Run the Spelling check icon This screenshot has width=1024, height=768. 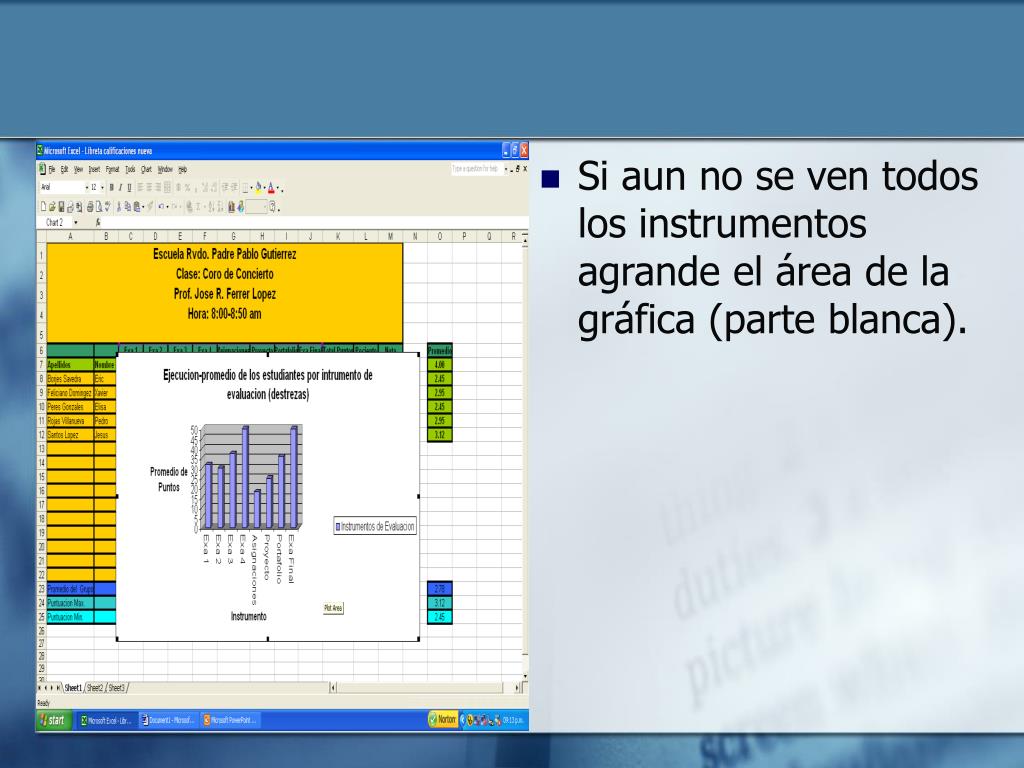tap(107, 206)
